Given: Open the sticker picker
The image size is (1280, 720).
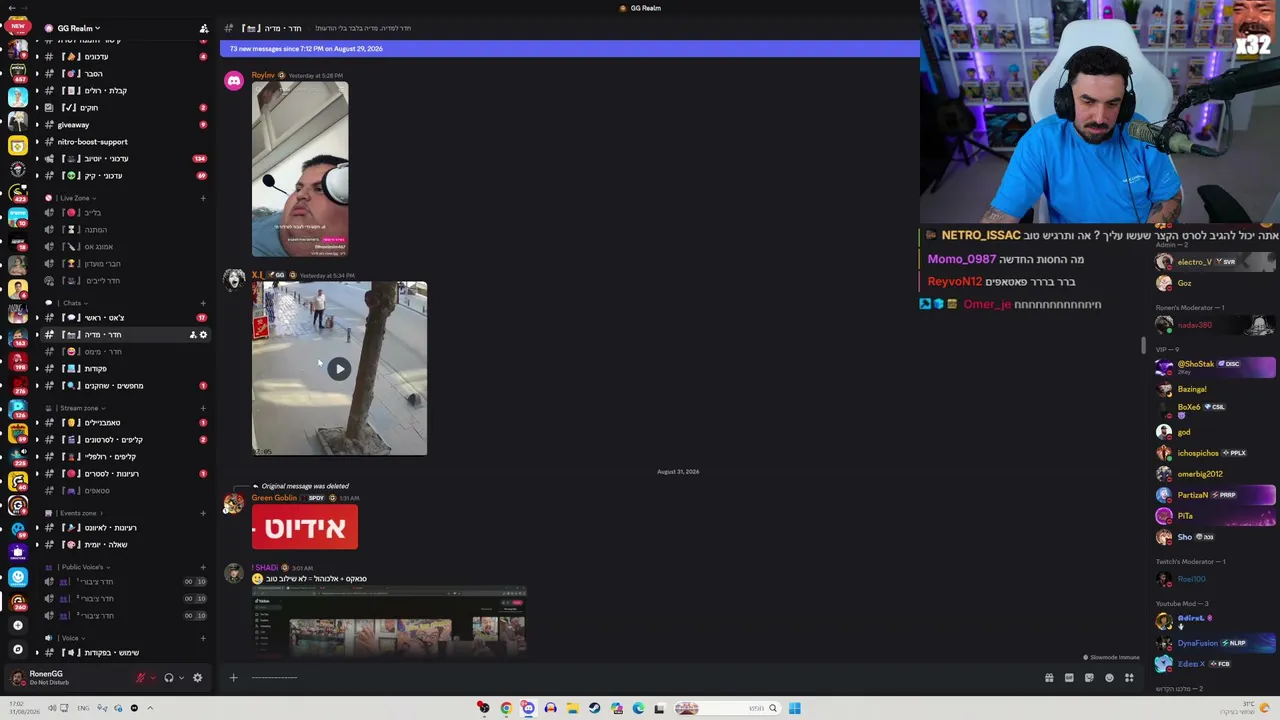Looking at the screenshot, I should tap(1089, 678).
